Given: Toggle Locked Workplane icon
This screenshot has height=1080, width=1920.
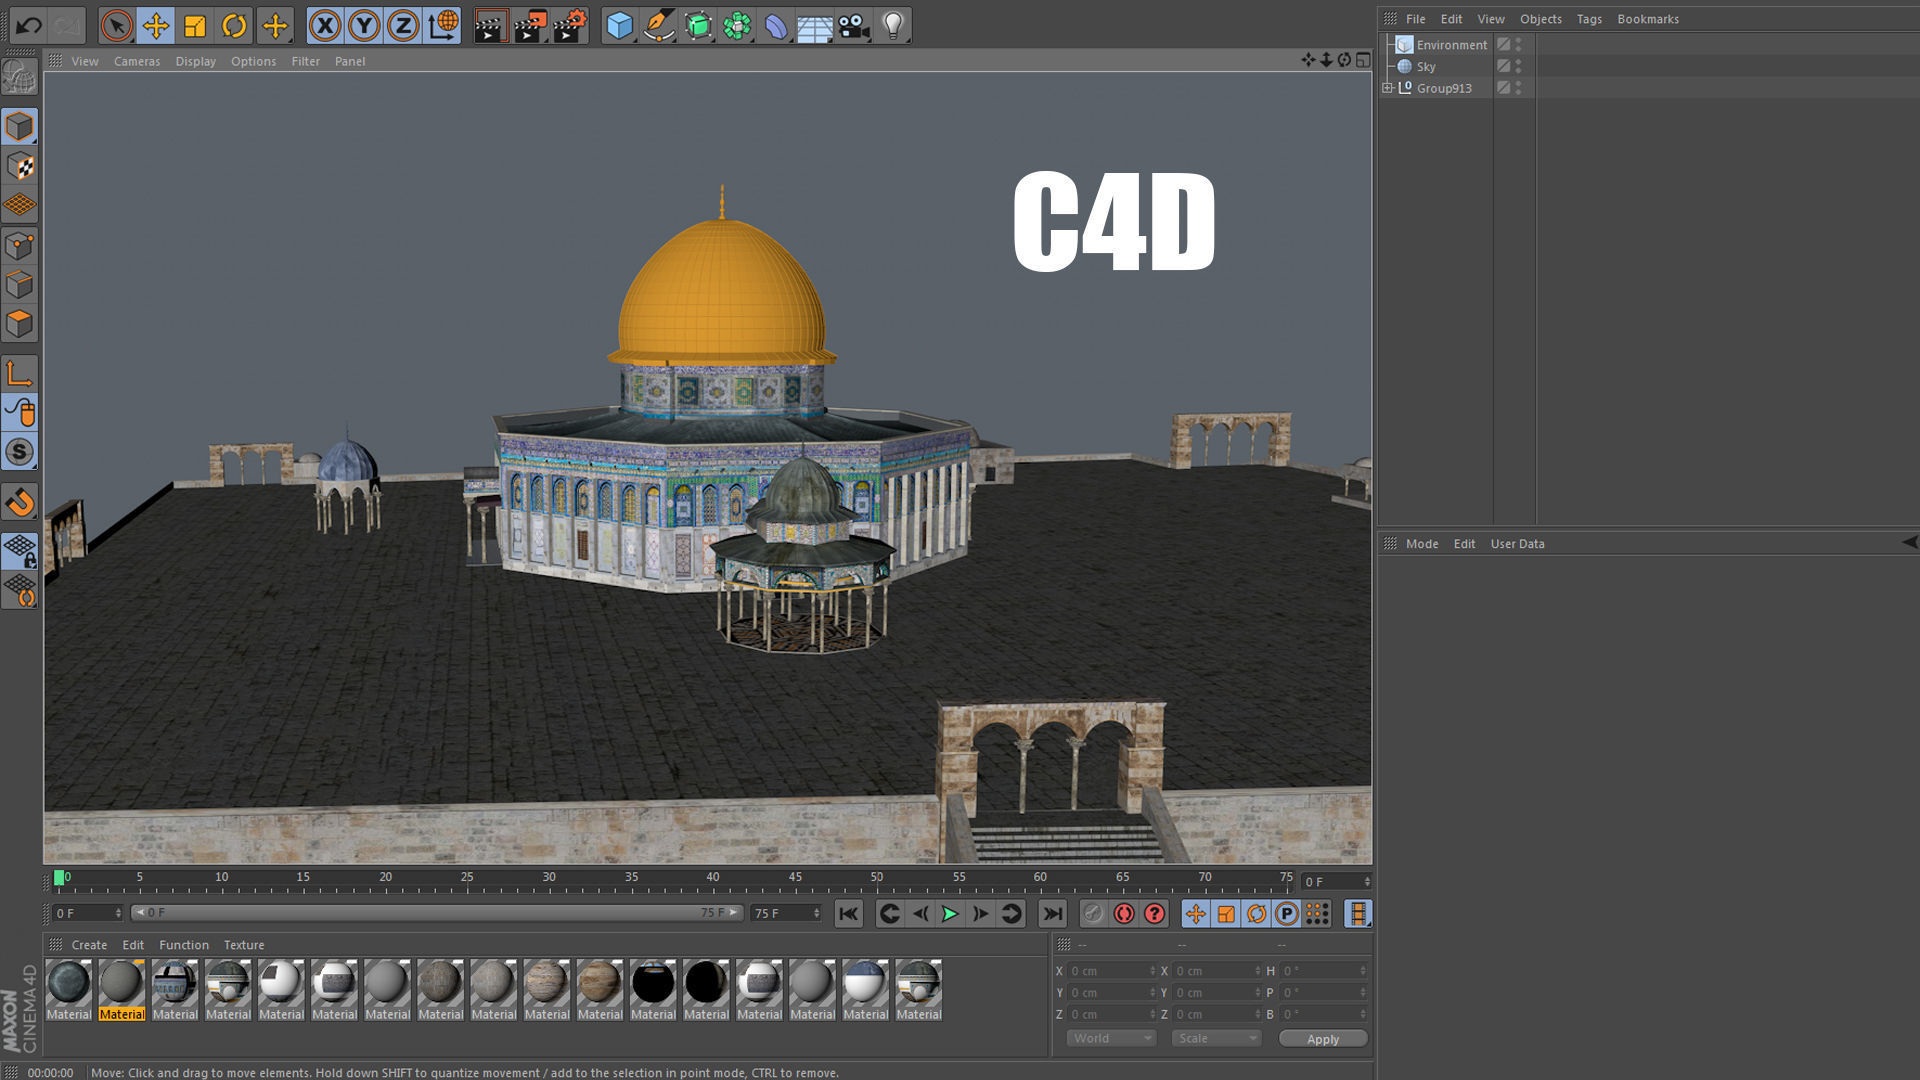Looking at the screenshot, I should click(19, 551).
